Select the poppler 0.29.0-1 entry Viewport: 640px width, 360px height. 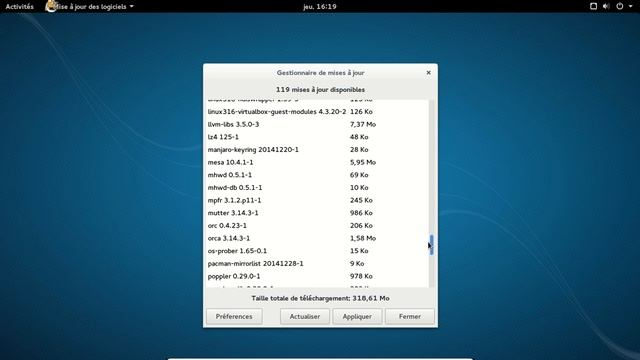tap(317, 276)
